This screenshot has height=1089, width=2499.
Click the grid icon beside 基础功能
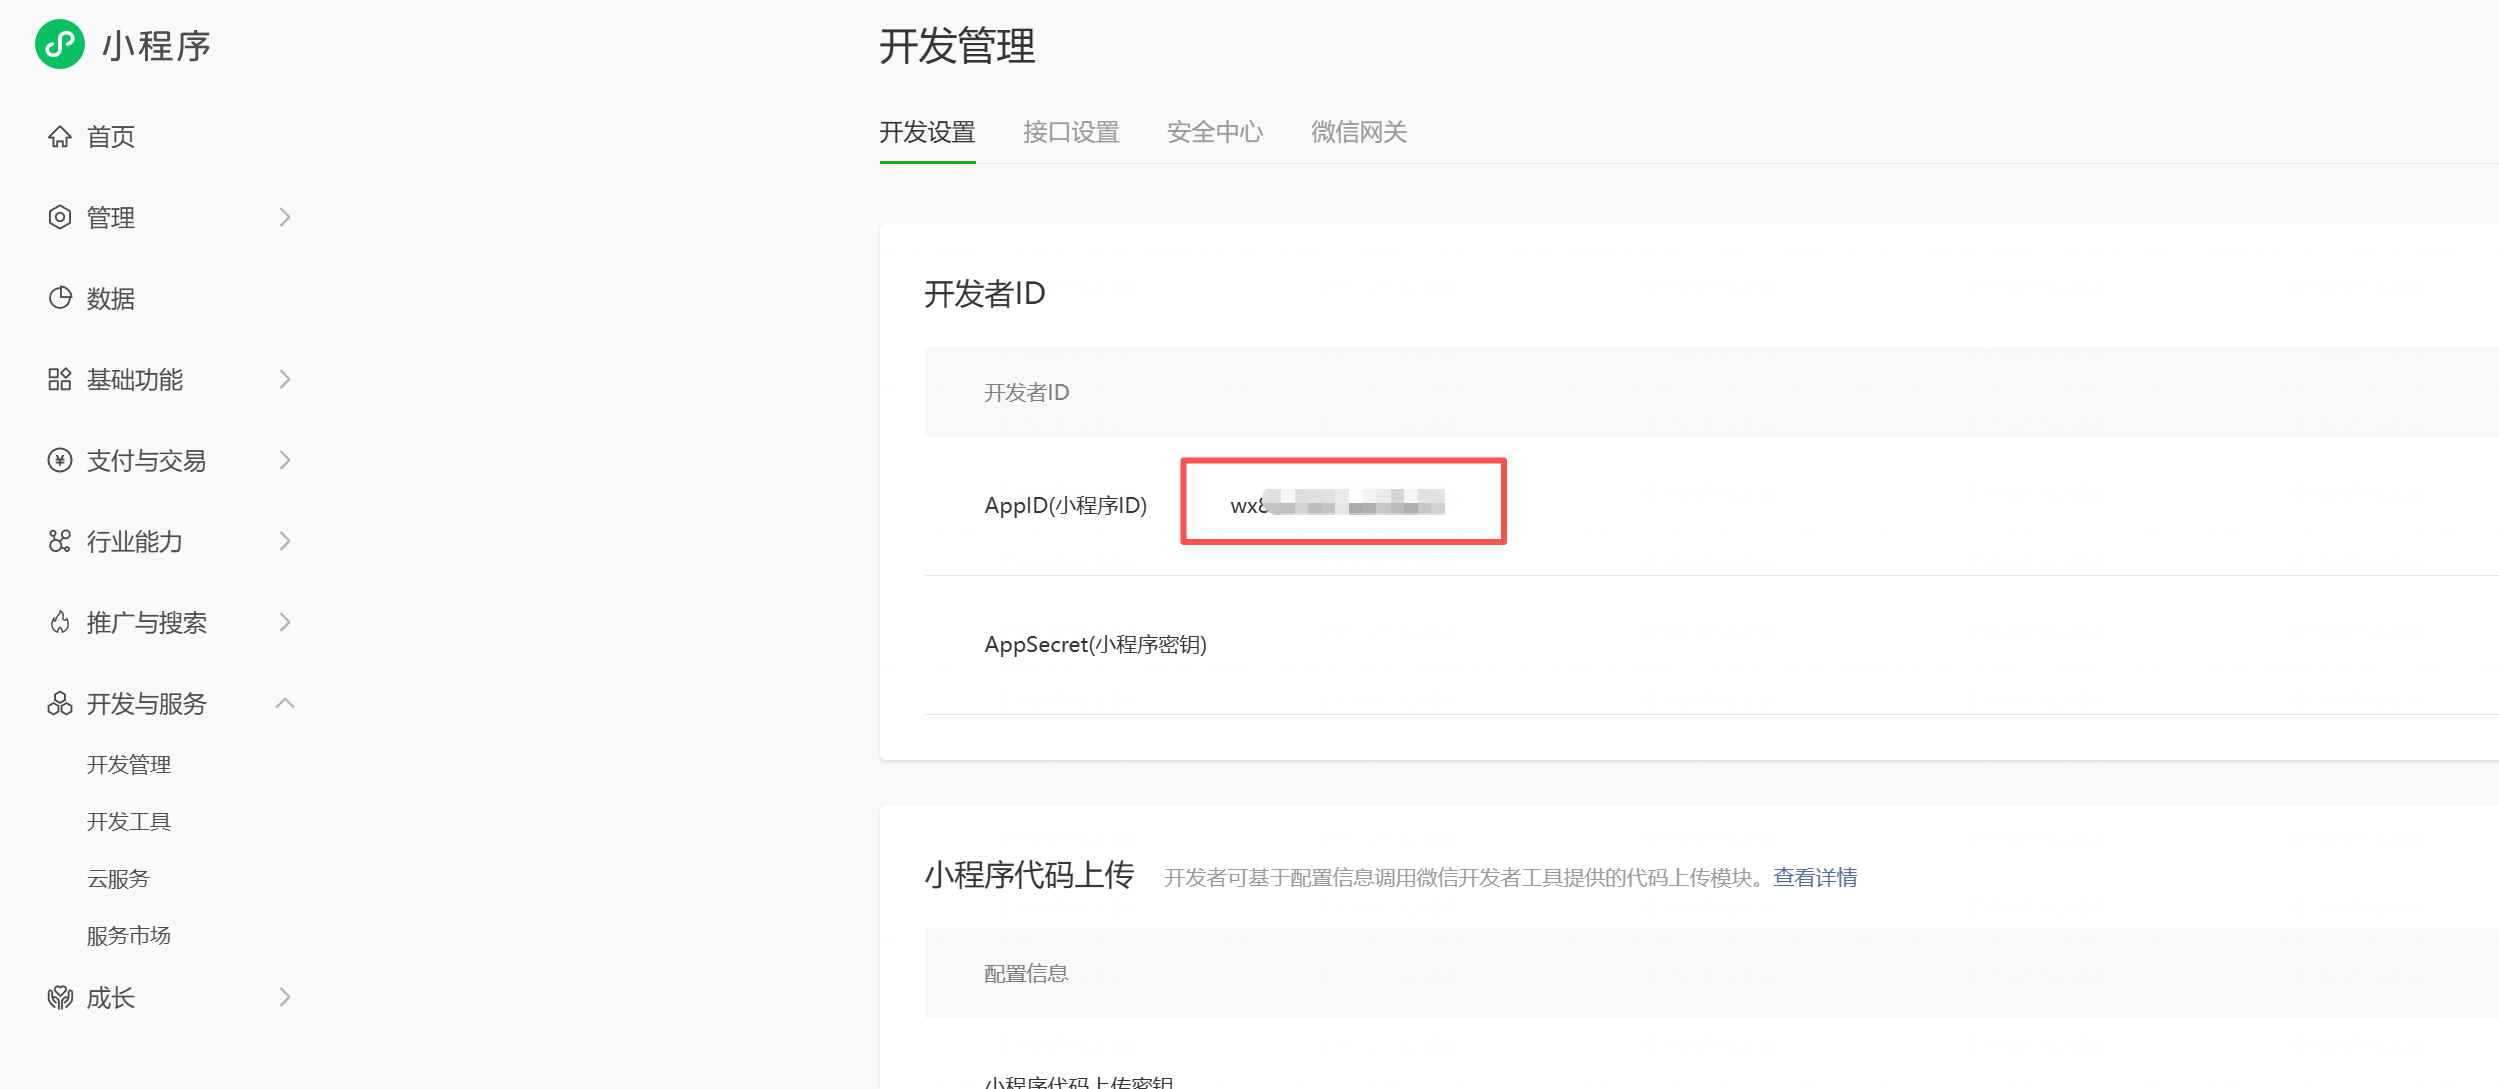(x=60, y=379)
